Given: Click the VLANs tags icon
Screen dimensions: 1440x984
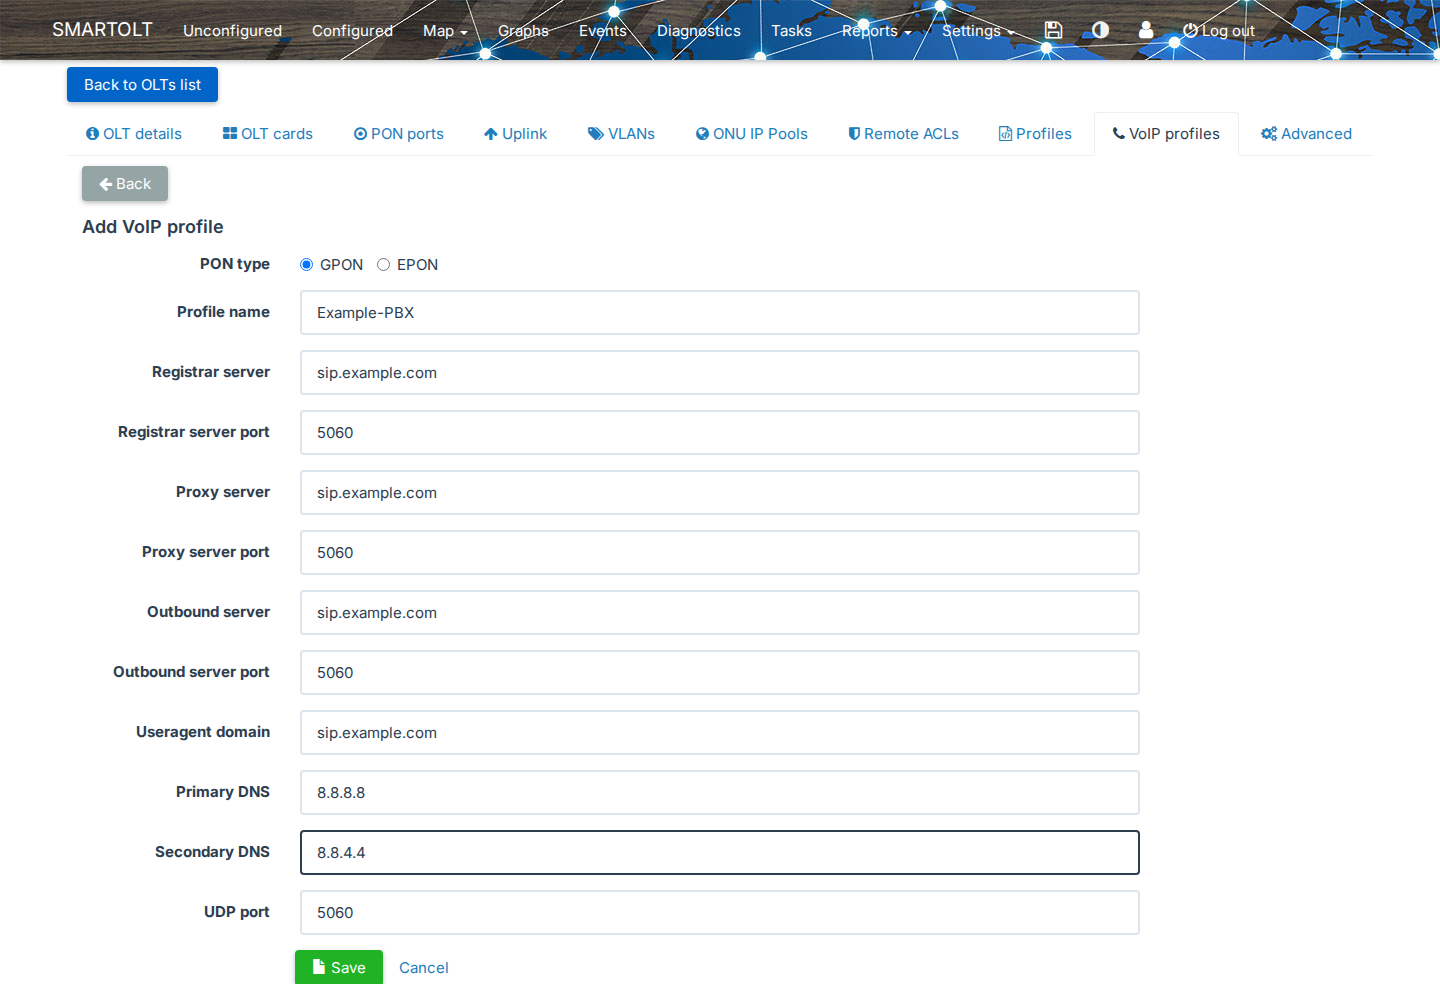Looking at the screenshot, I should coord(596,134).
